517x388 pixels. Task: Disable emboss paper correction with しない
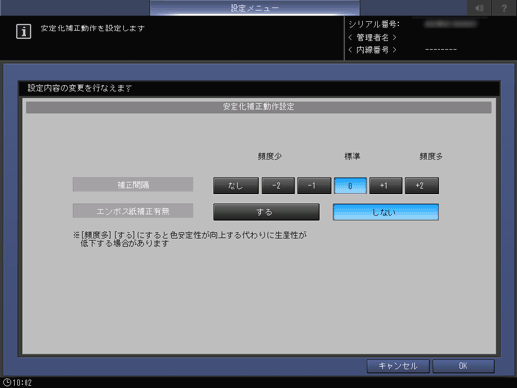point(386,212)
